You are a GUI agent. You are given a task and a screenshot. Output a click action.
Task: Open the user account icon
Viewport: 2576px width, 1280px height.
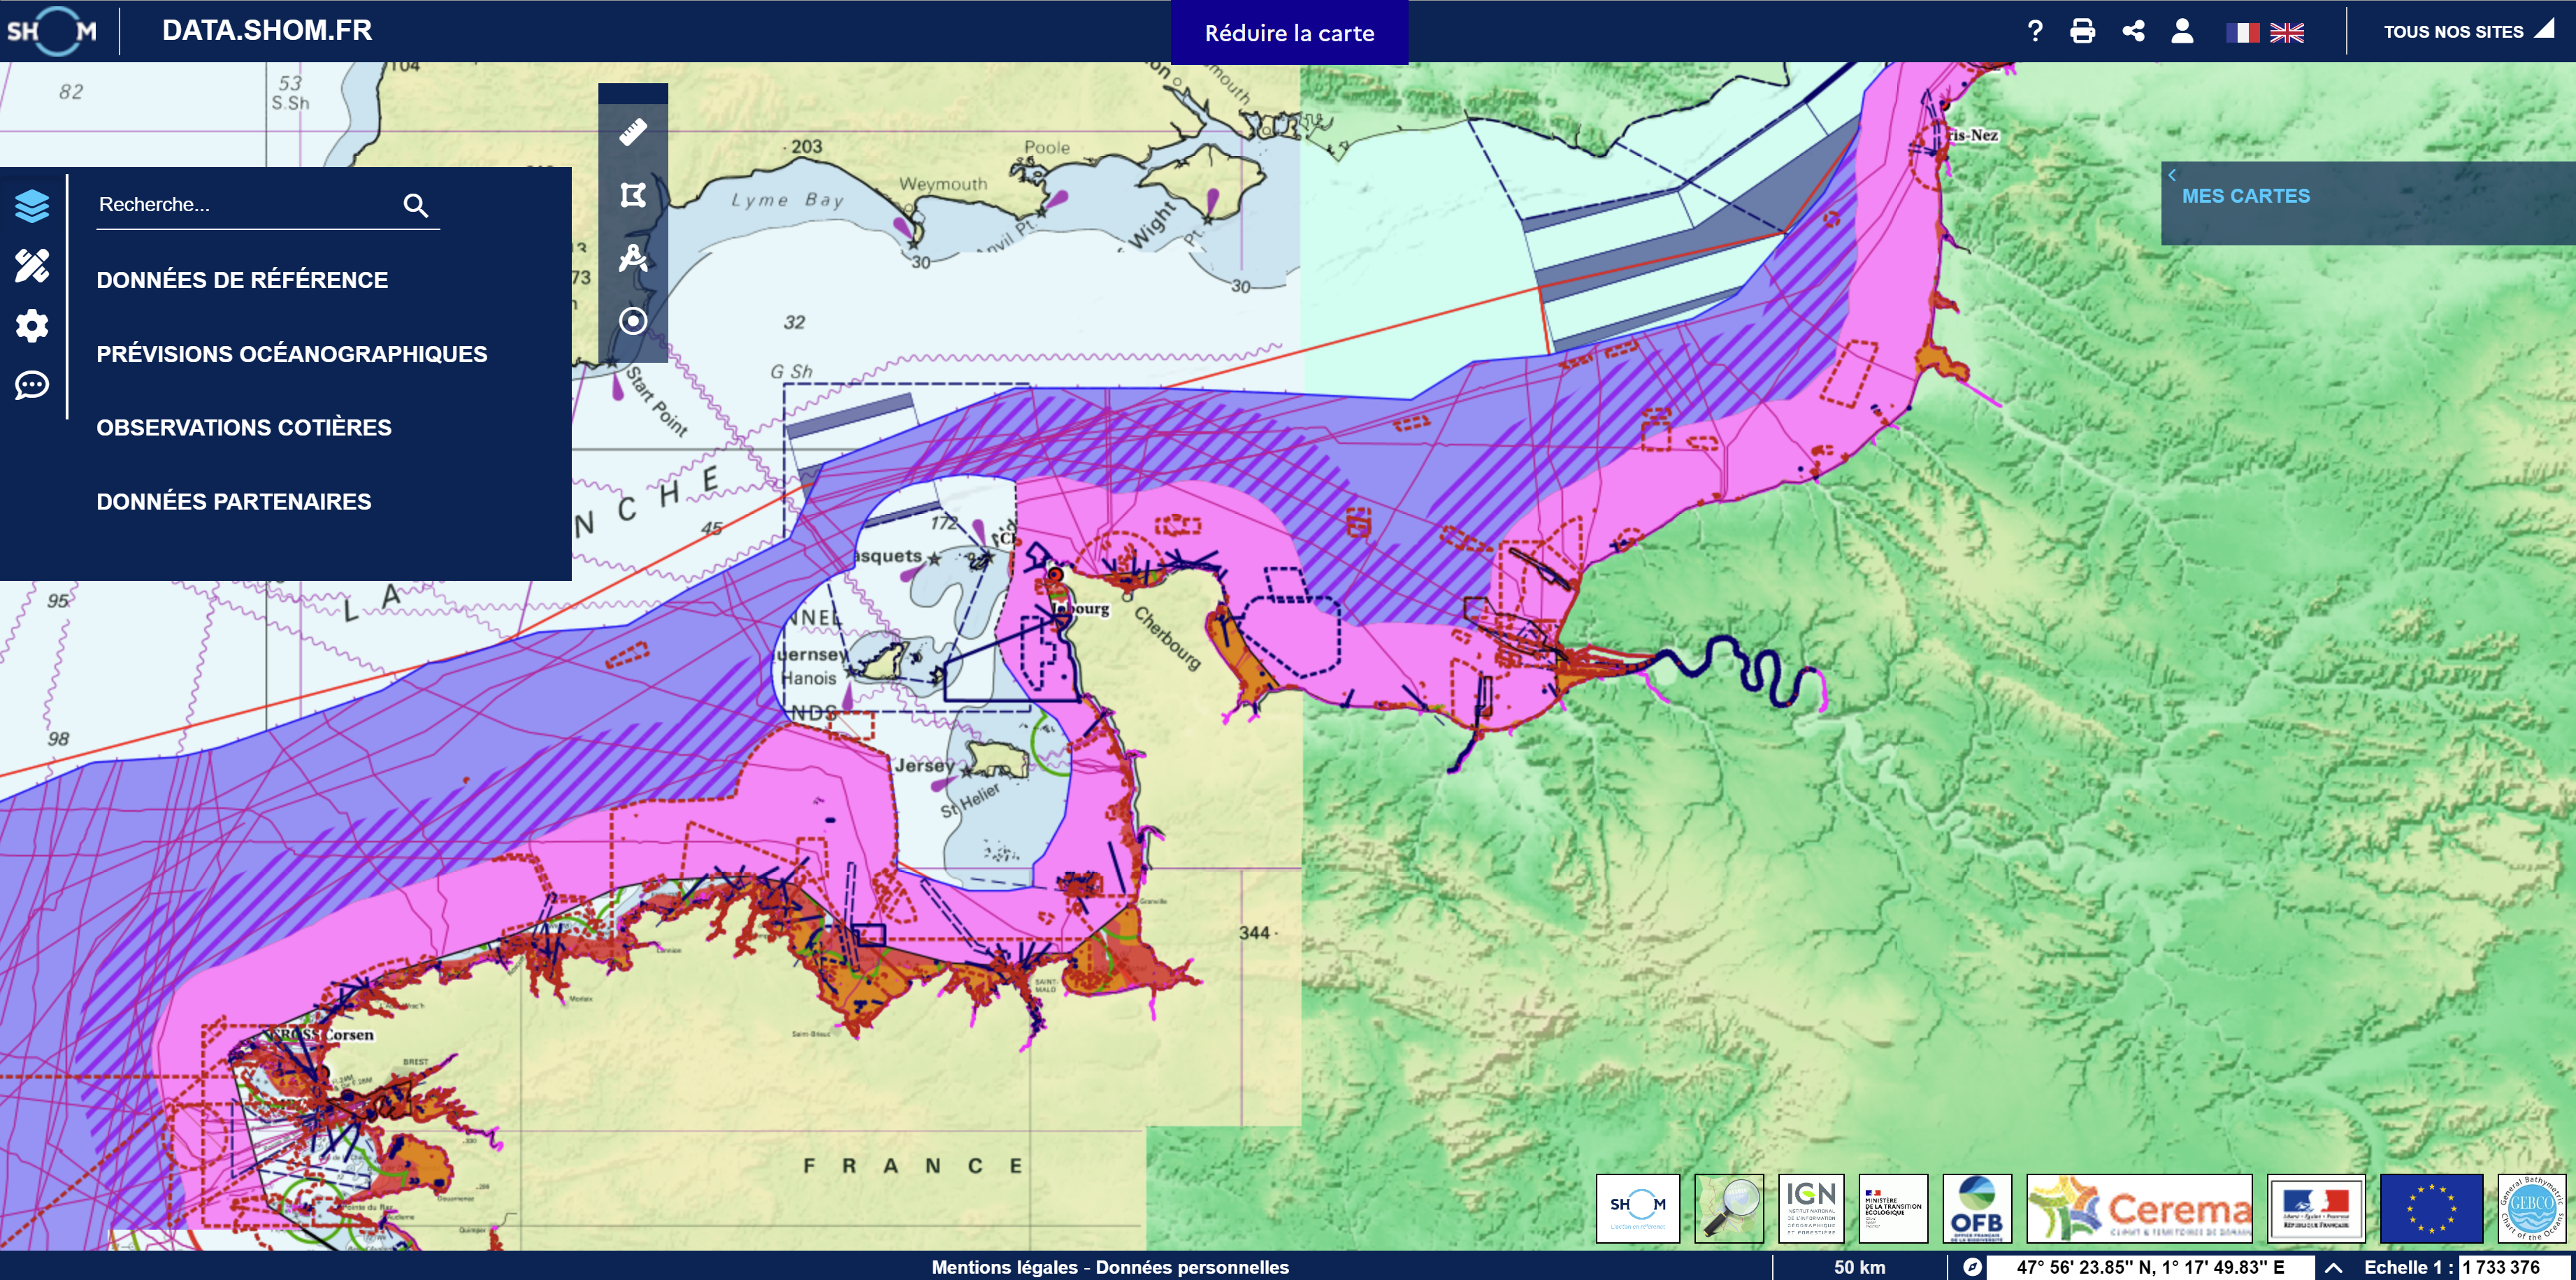click(x=2182, y=31)
